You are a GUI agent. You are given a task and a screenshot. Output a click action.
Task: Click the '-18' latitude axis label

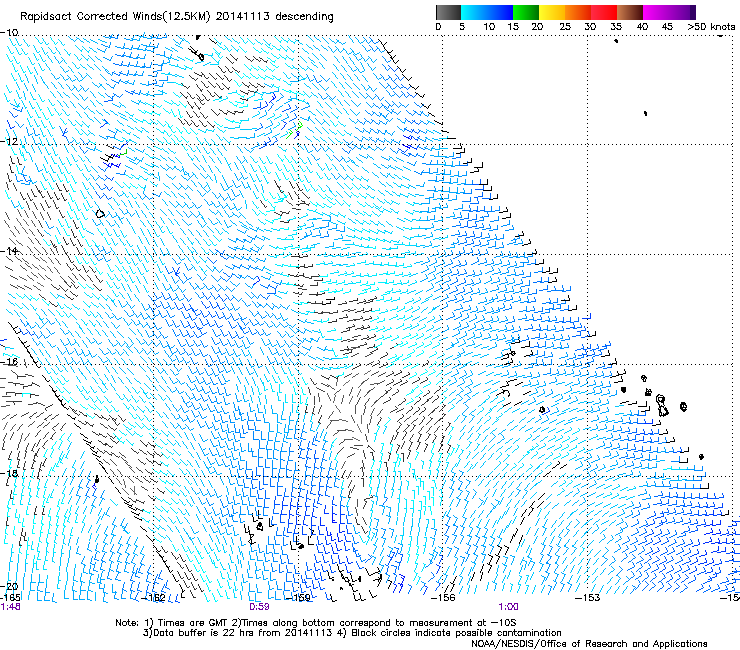tap(9, 473)
